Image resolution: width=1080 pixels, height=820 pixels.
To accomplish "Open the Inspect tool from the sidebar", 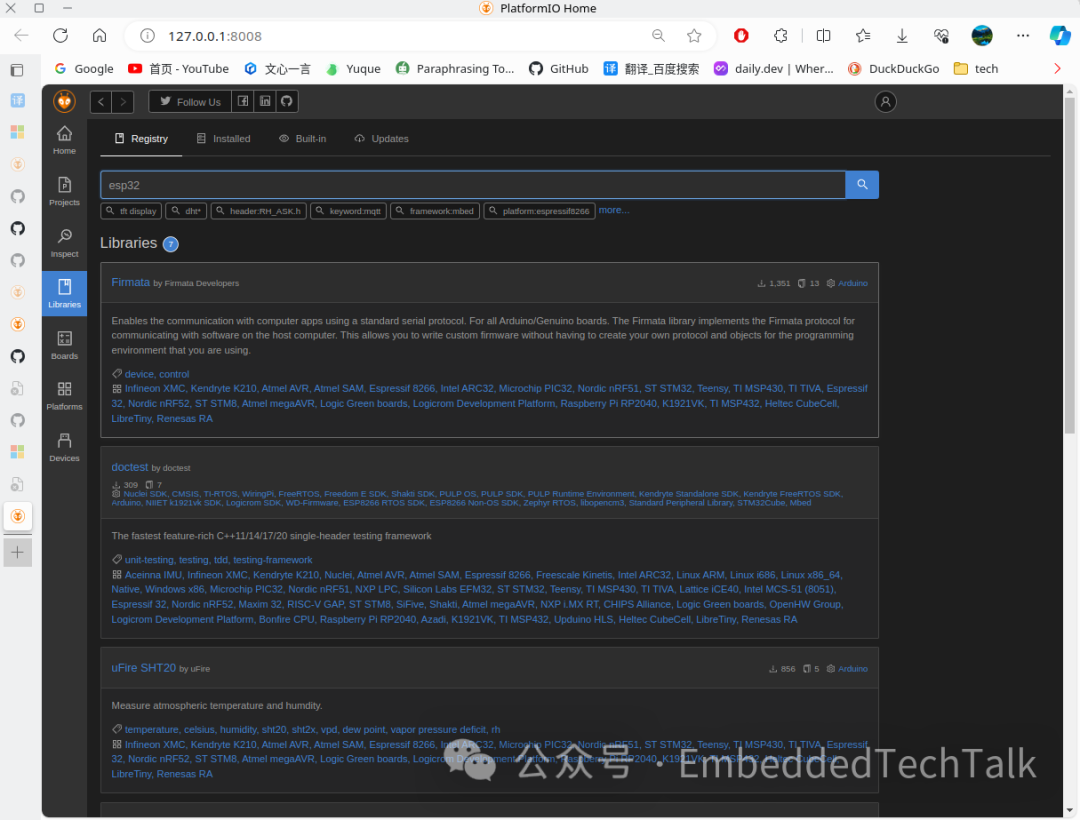I will coord(64,243).
